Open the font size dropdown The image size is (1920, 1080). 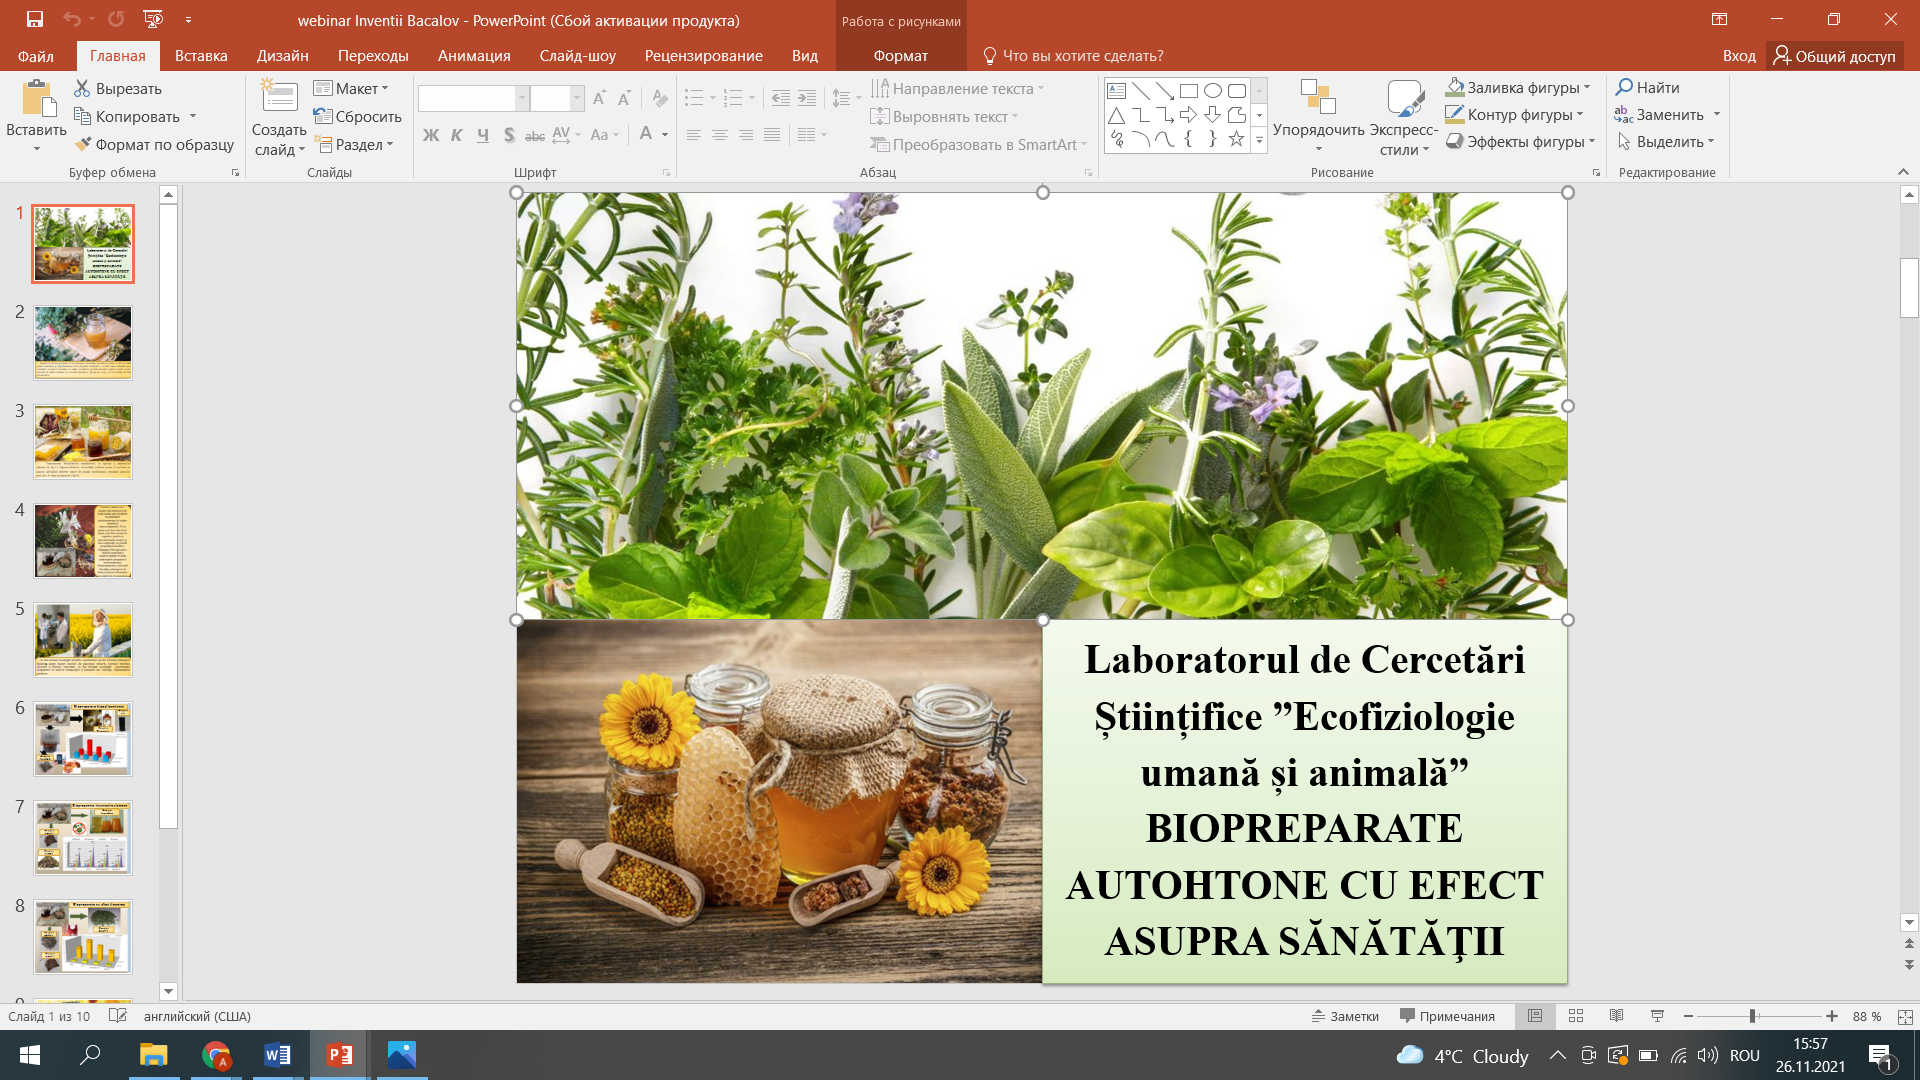click(x=577, y=98)
